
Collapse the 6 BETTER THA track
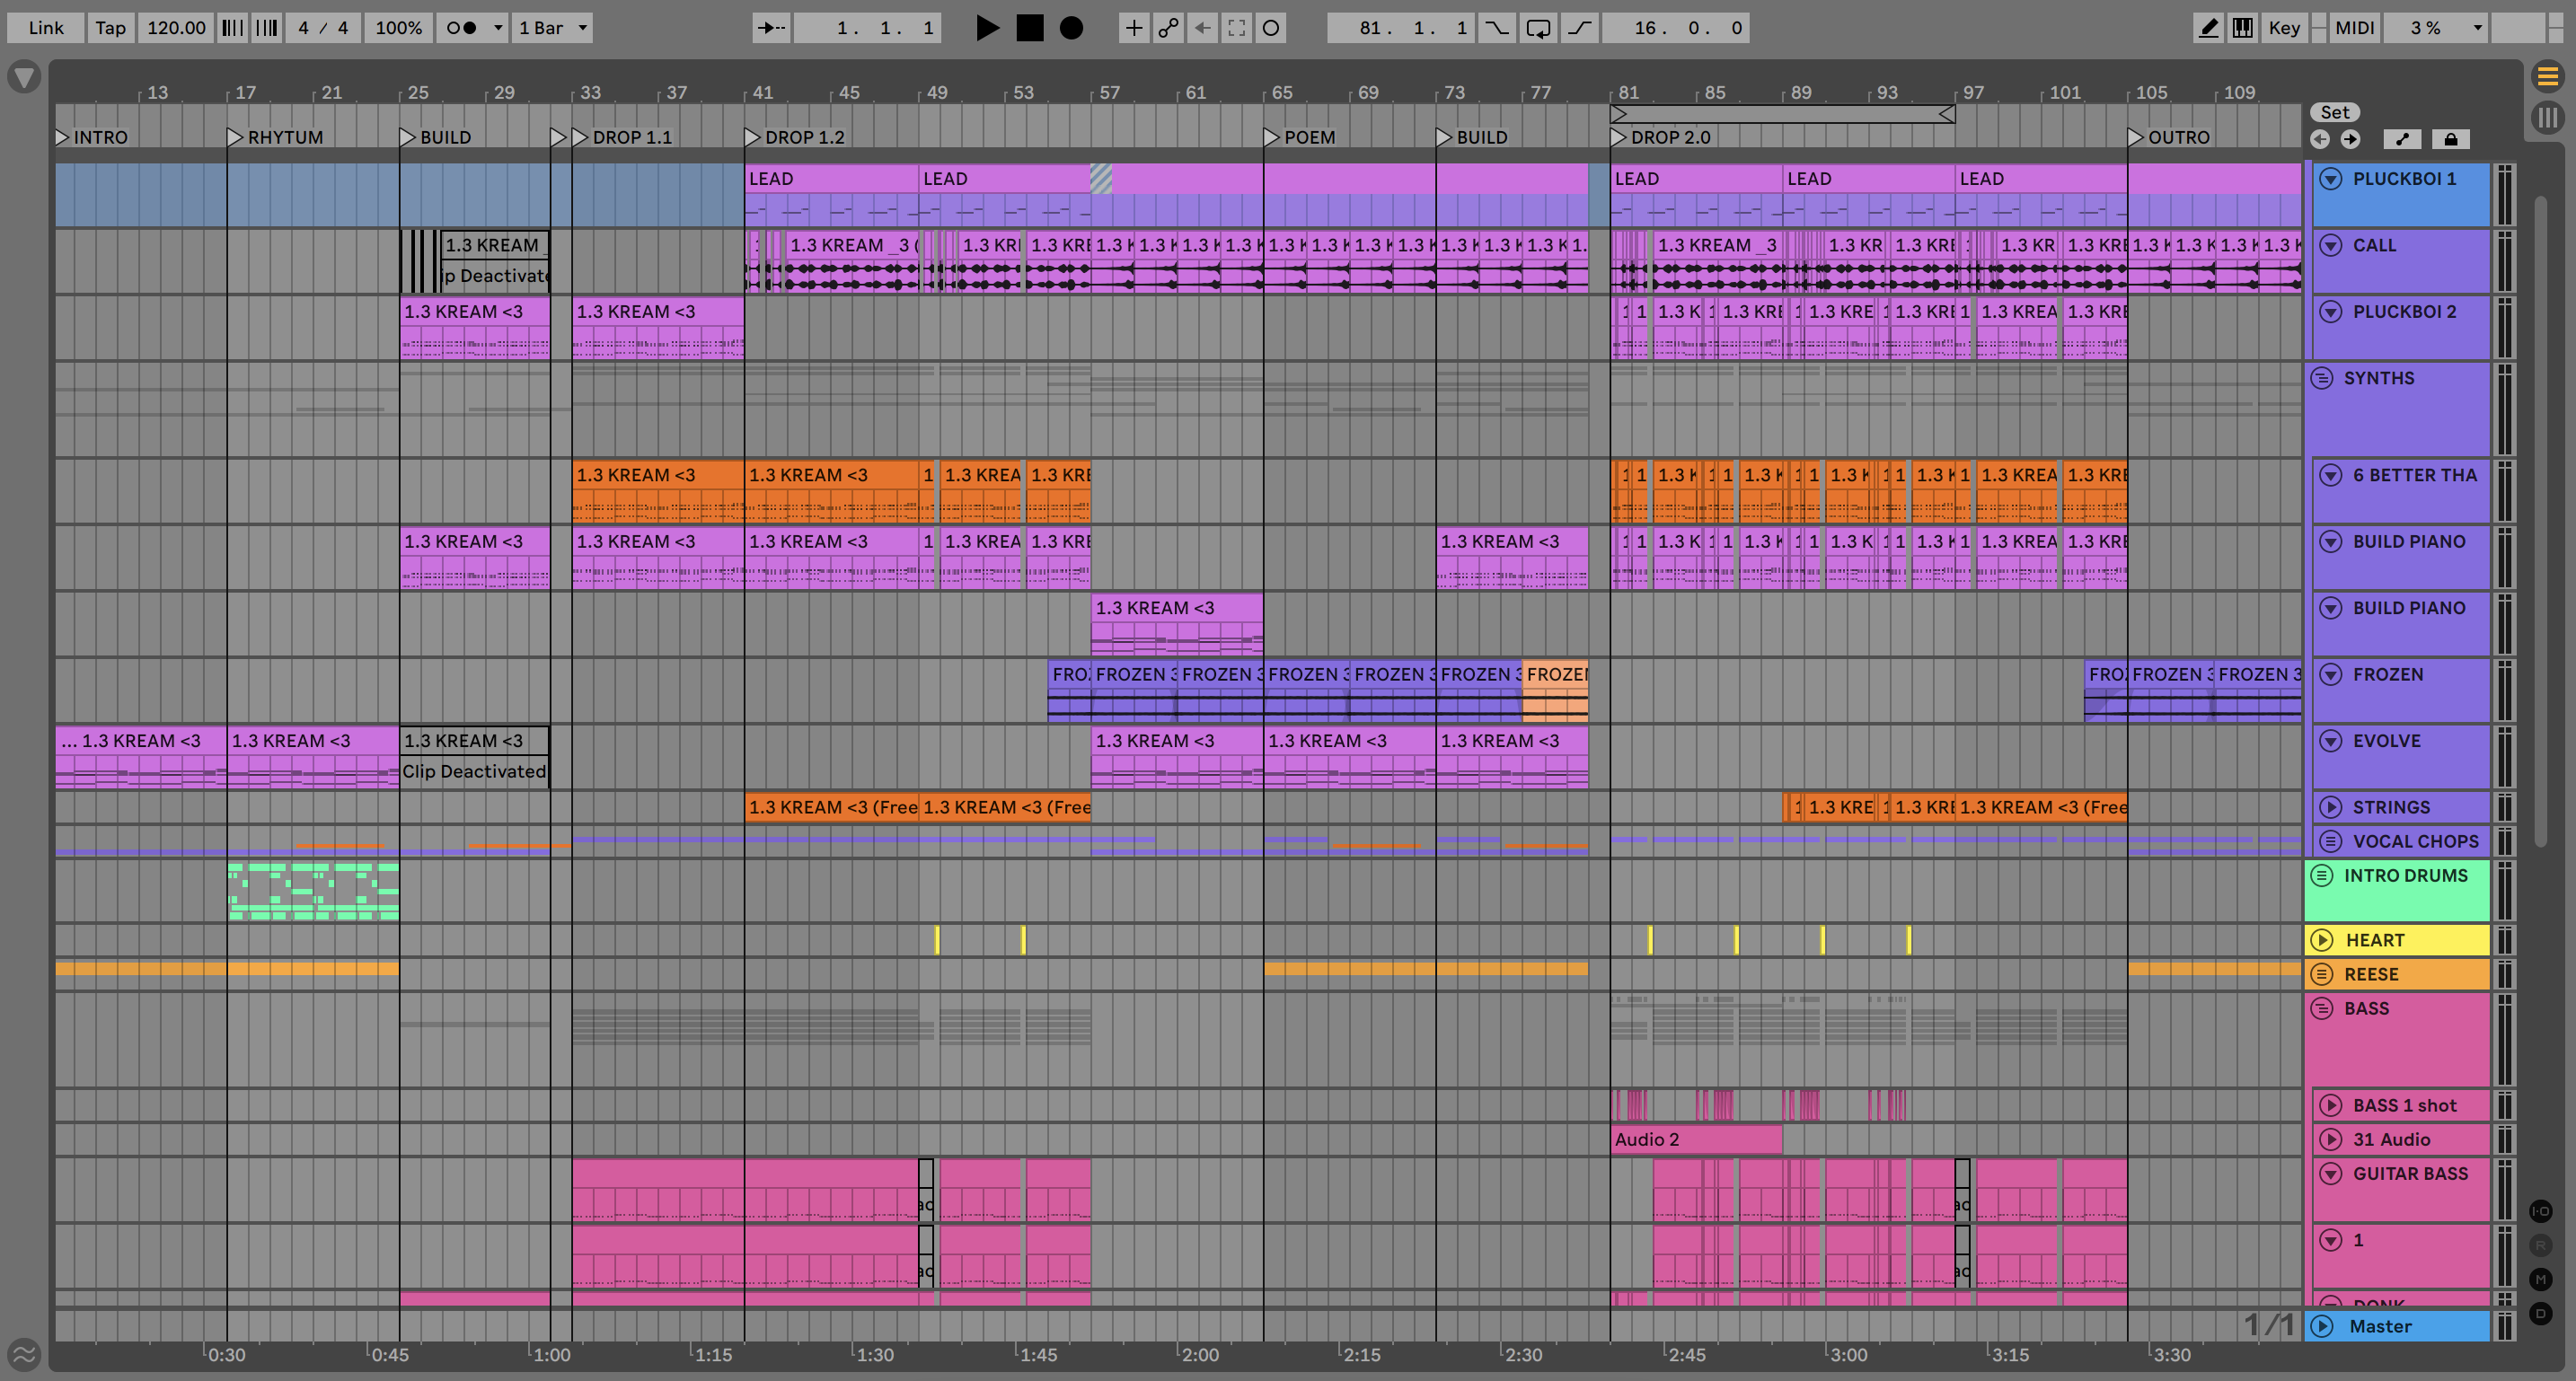(x=2331, y=475)
